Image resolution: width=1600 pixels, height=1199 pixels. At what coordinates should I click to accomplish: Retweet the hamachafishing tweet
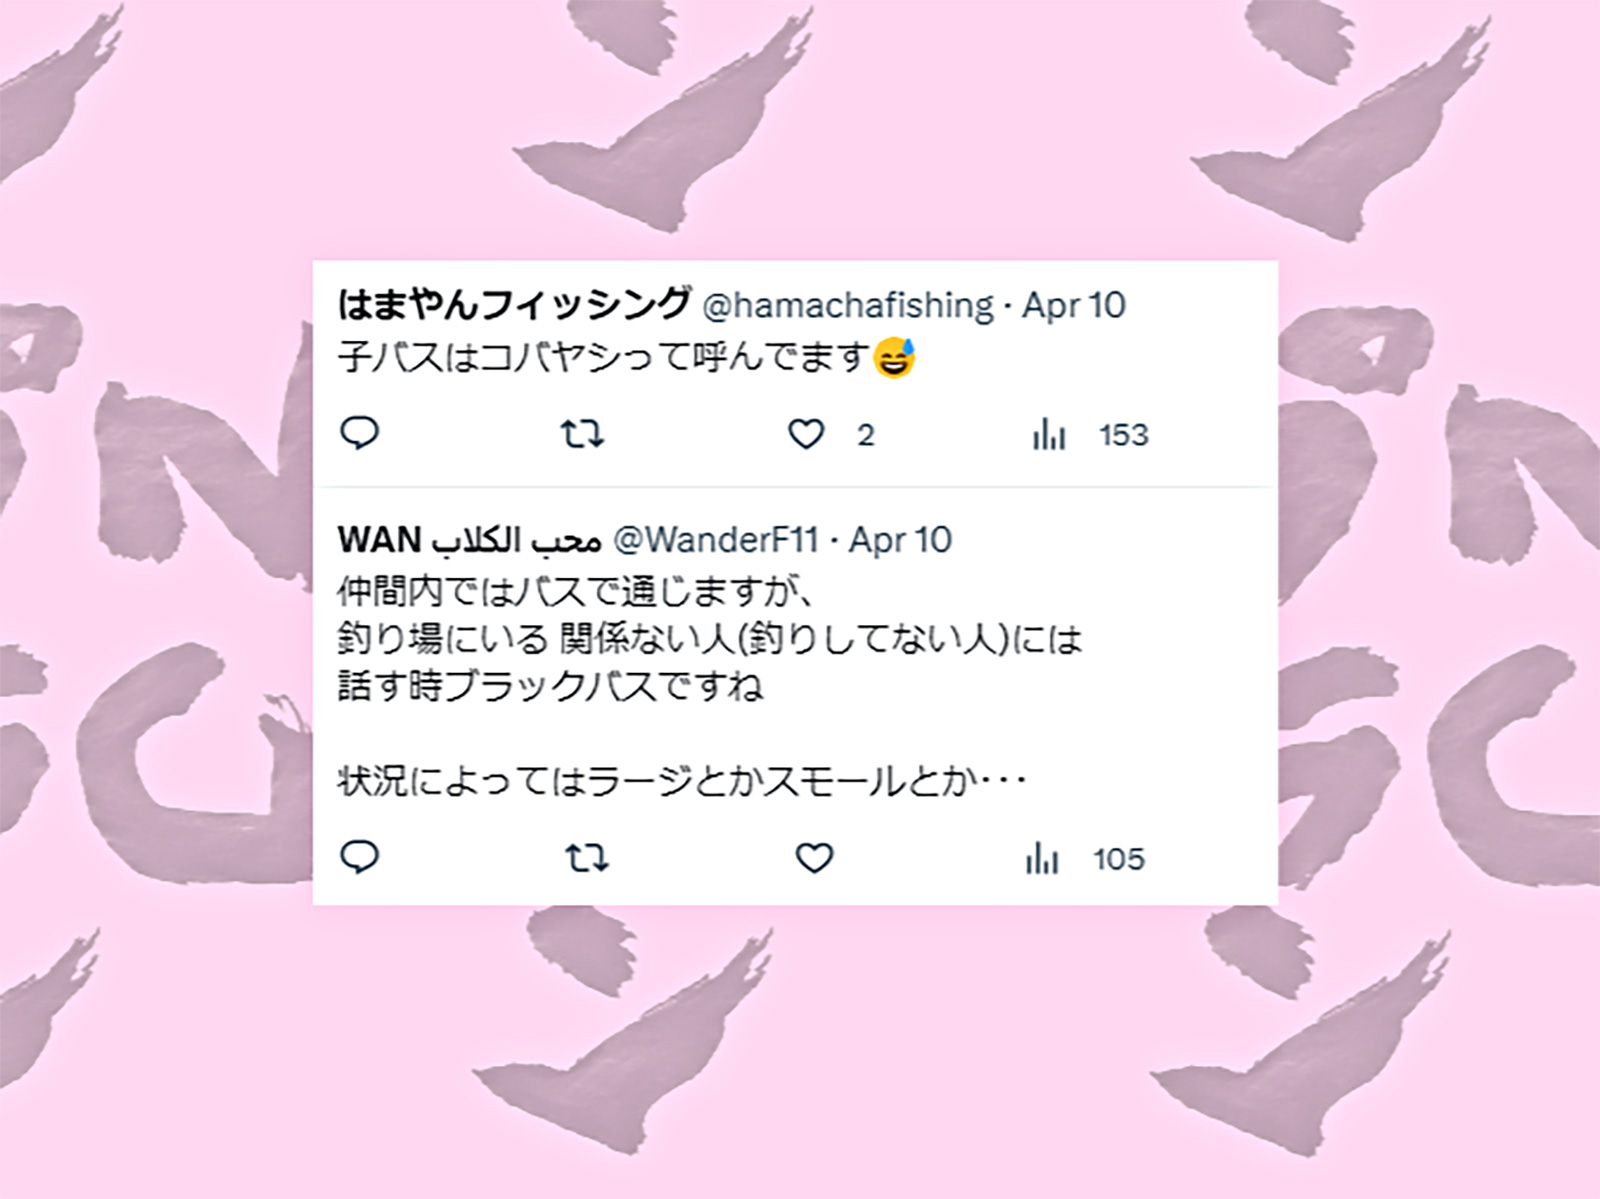[582, 435]
